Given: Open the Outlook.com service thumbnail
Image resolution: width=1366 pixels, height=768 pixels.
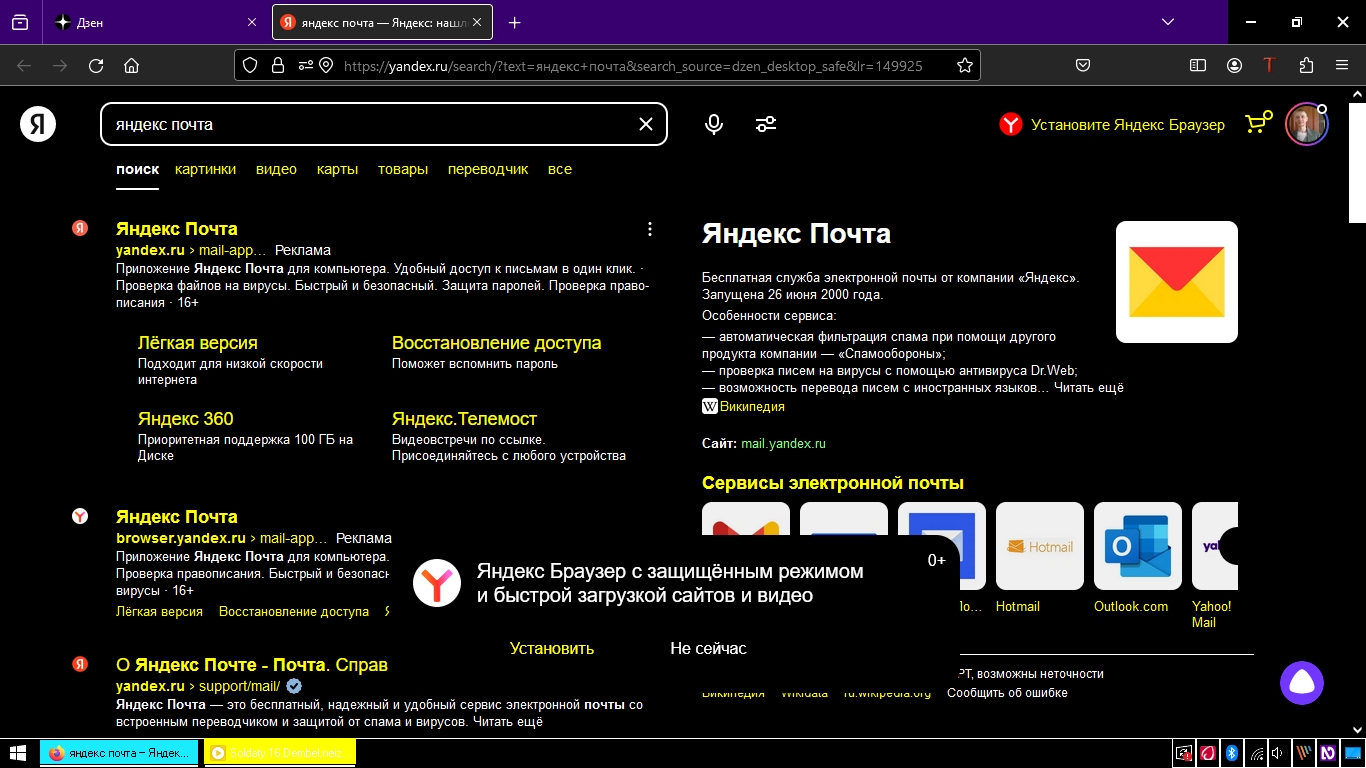Looking at the screenshot, I should (1138, 546).
